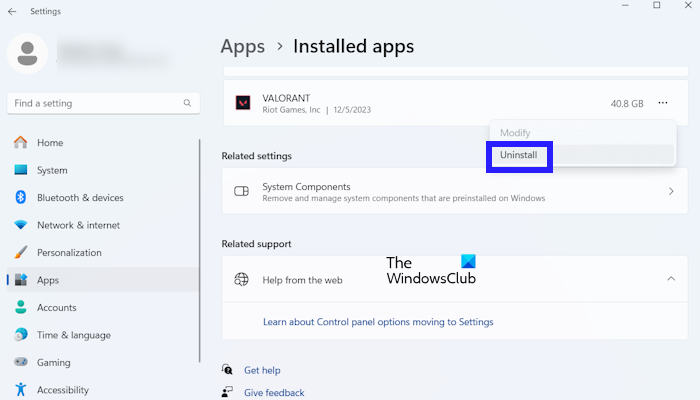Click the Get help link
Viewport: 700px width, 400px height.
click(x=262, y=370)
